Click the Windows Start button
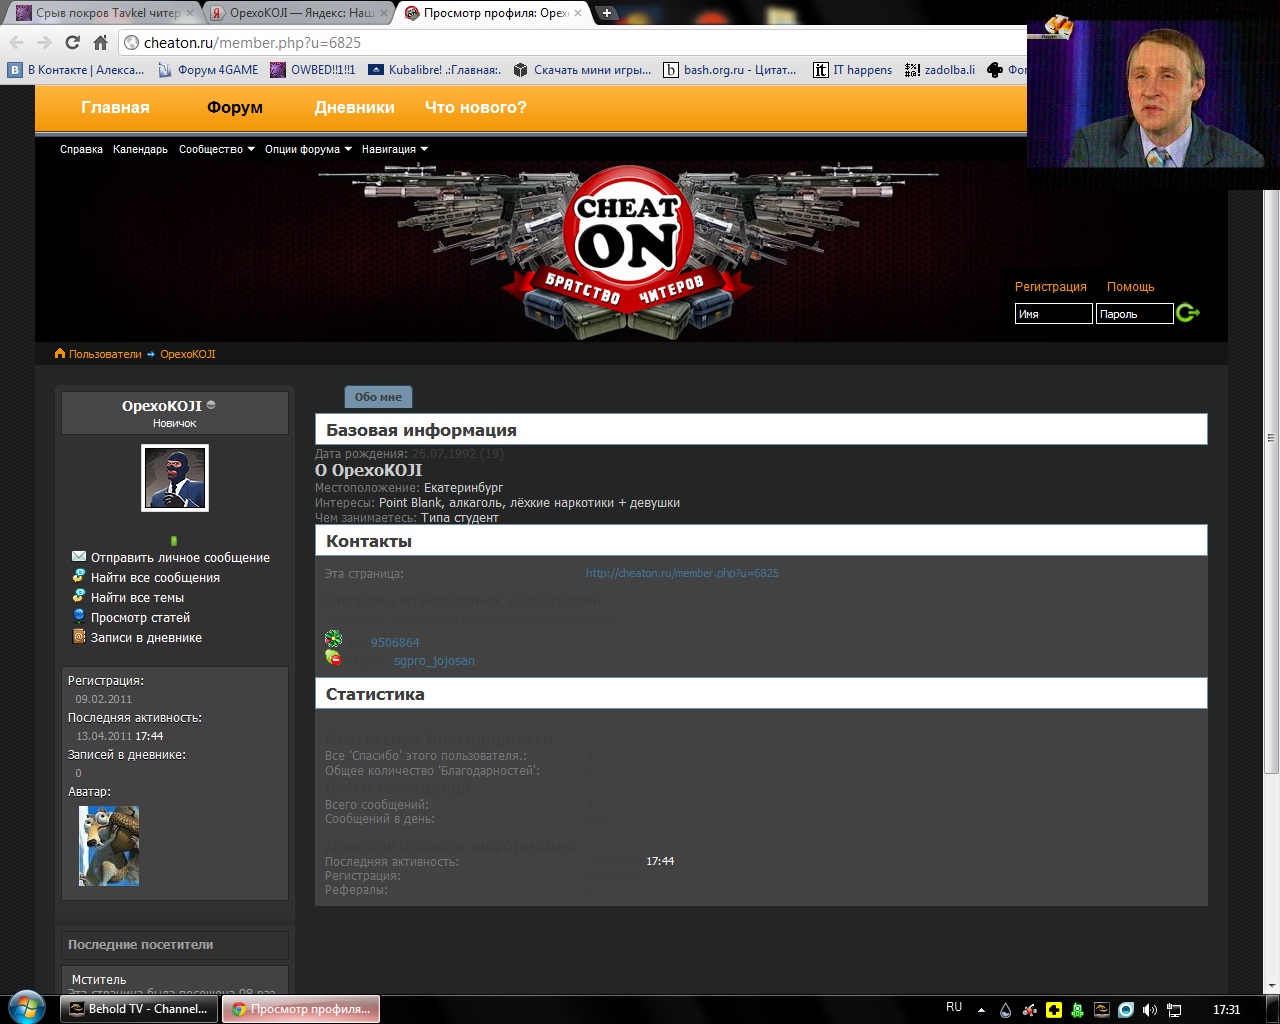The height and width of the screenshot is (1024, 1280). click(x=27, y=1008)
